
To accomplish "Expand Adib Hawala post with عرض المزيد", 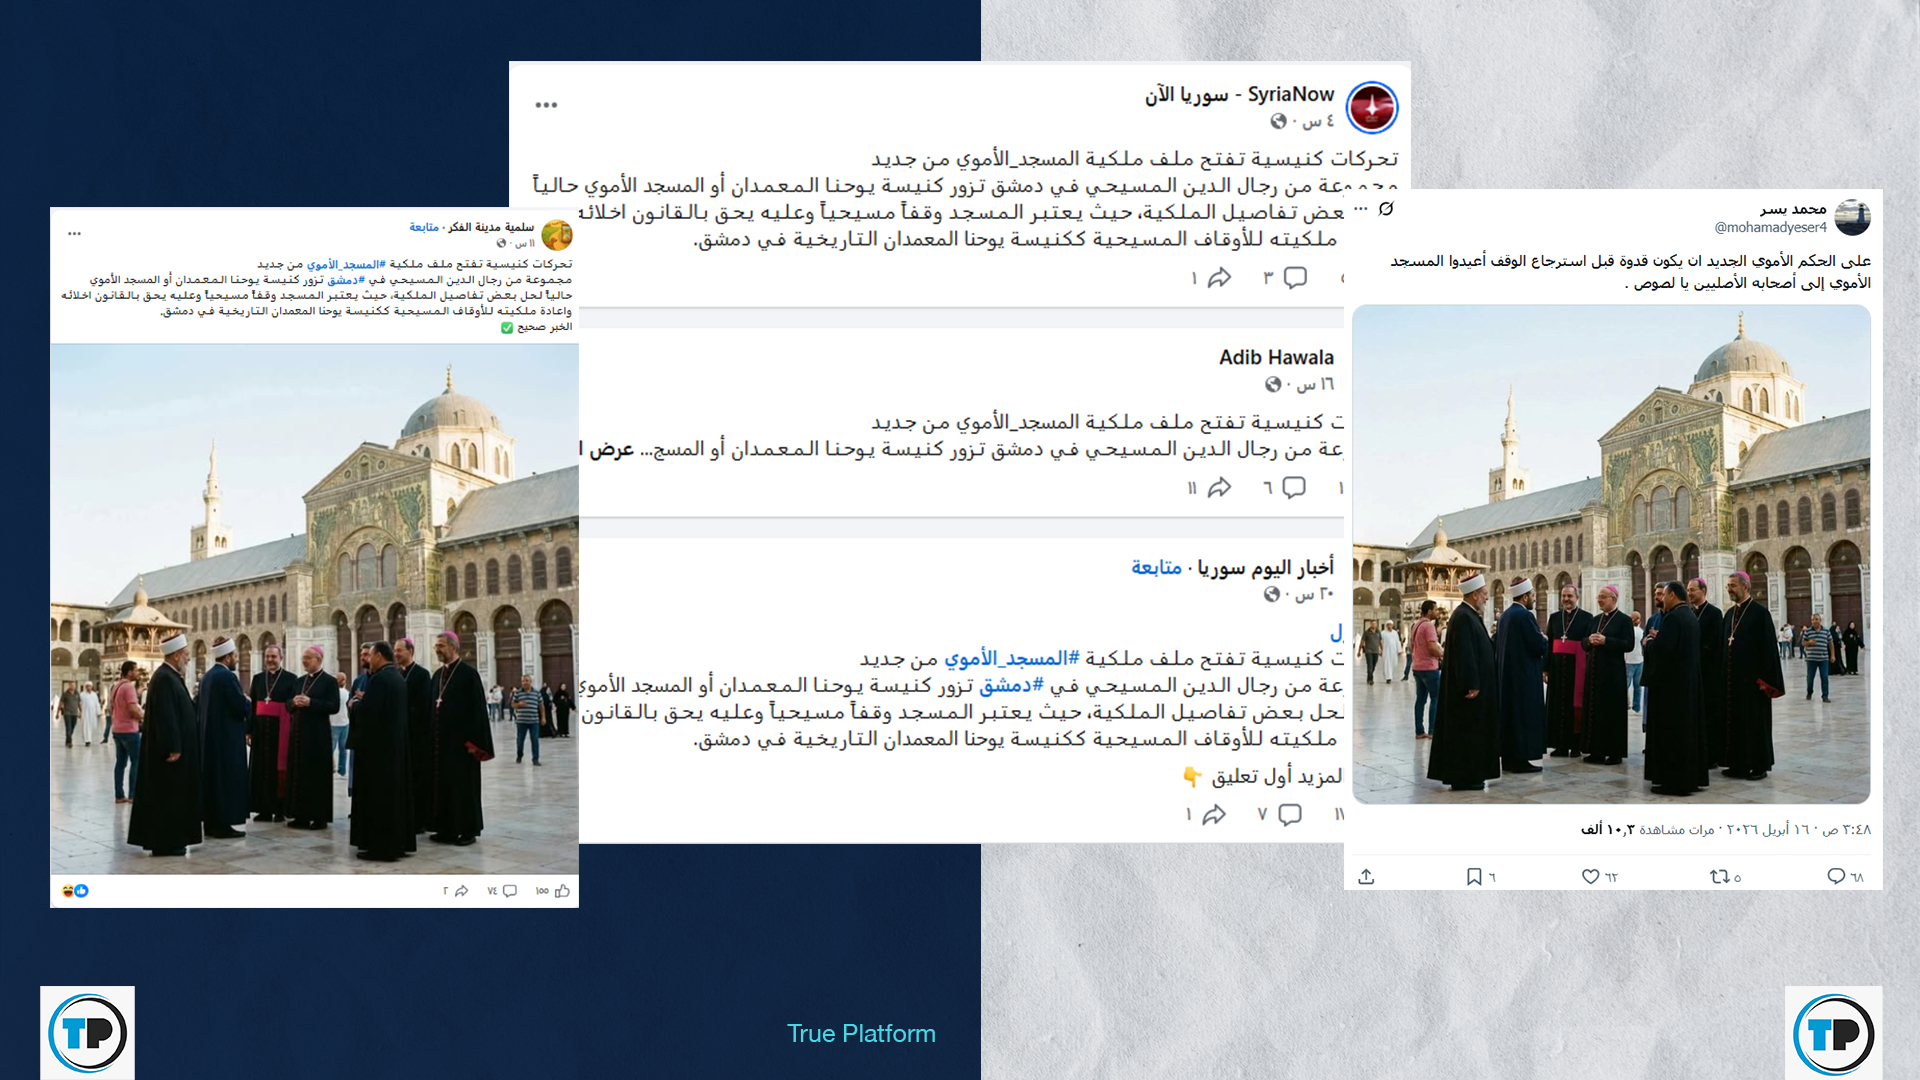I will [x=610, y=449].
